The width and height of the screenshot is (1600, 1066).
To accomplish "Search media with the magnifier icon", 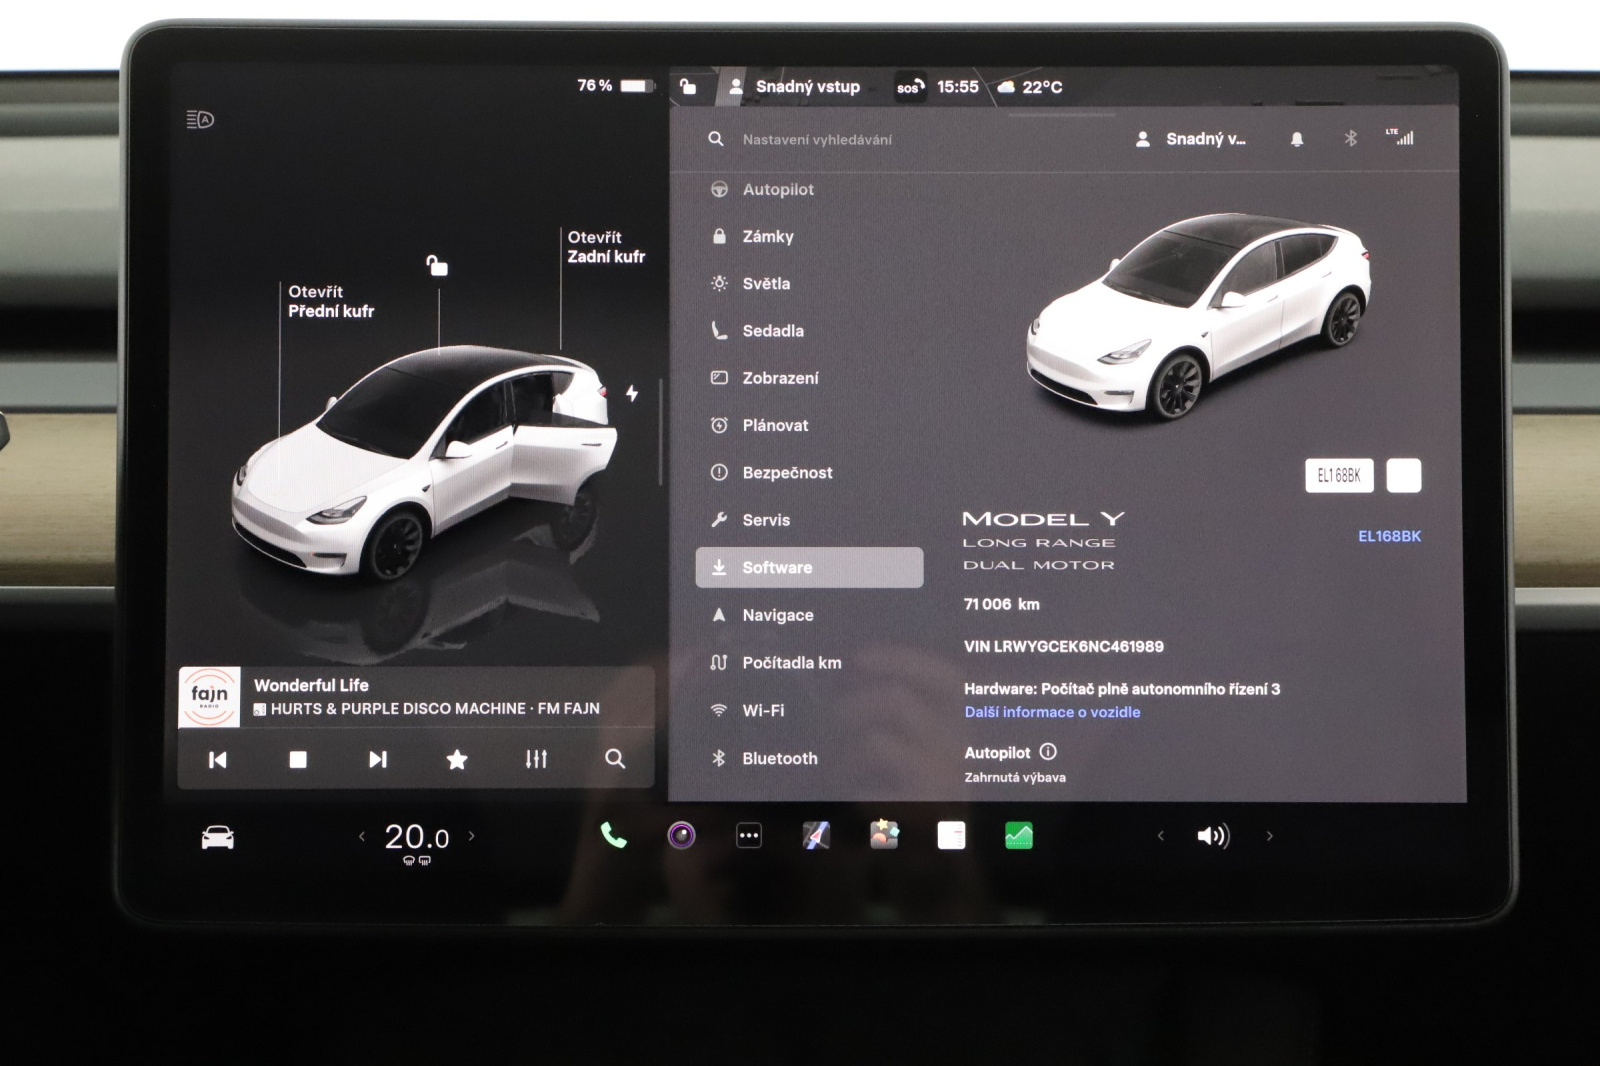I will pos(615,760).
